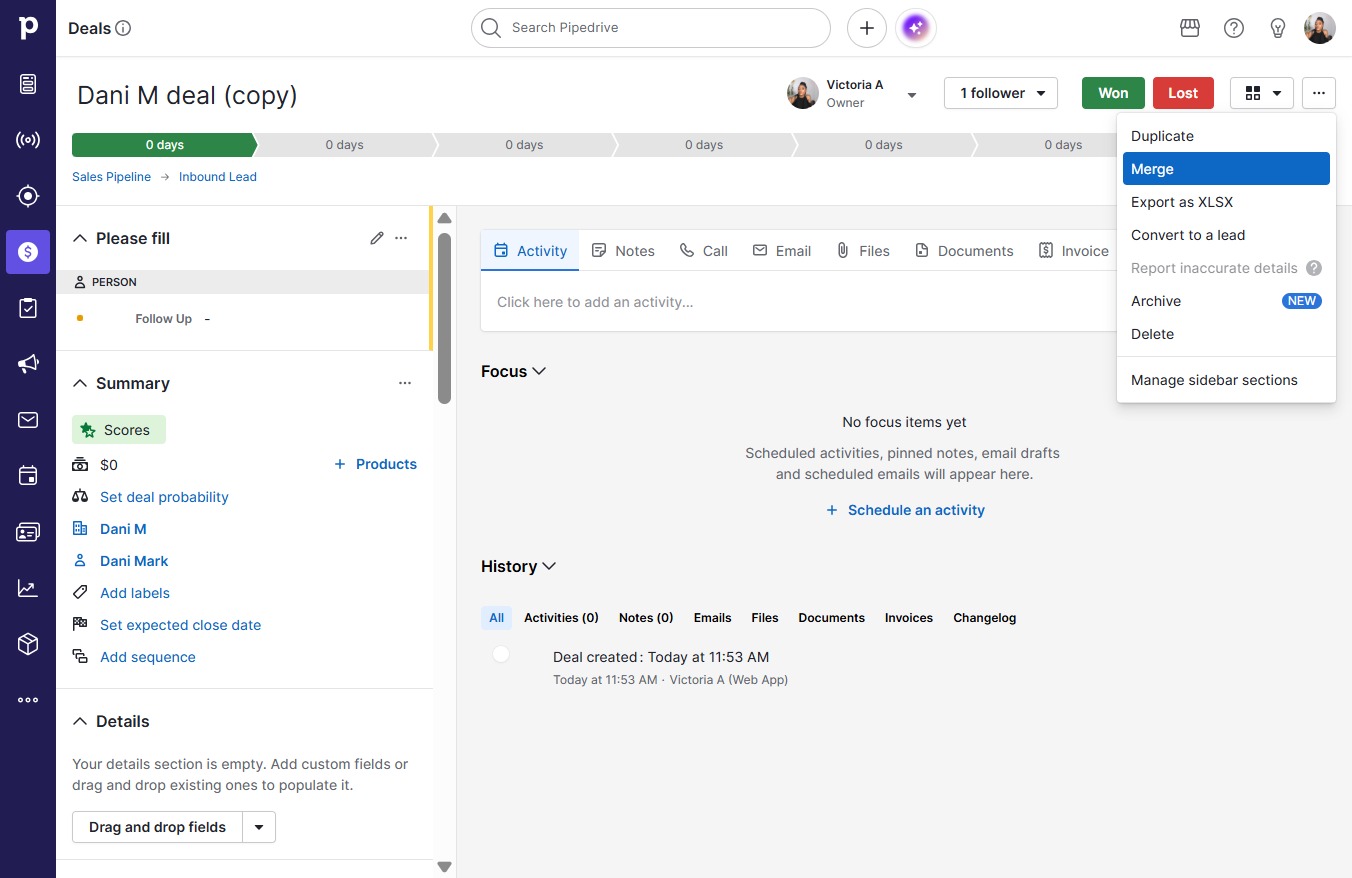Click the Report inaccurate details help icon
This screenshot has height=878, width=1352.
(1314, 268)
